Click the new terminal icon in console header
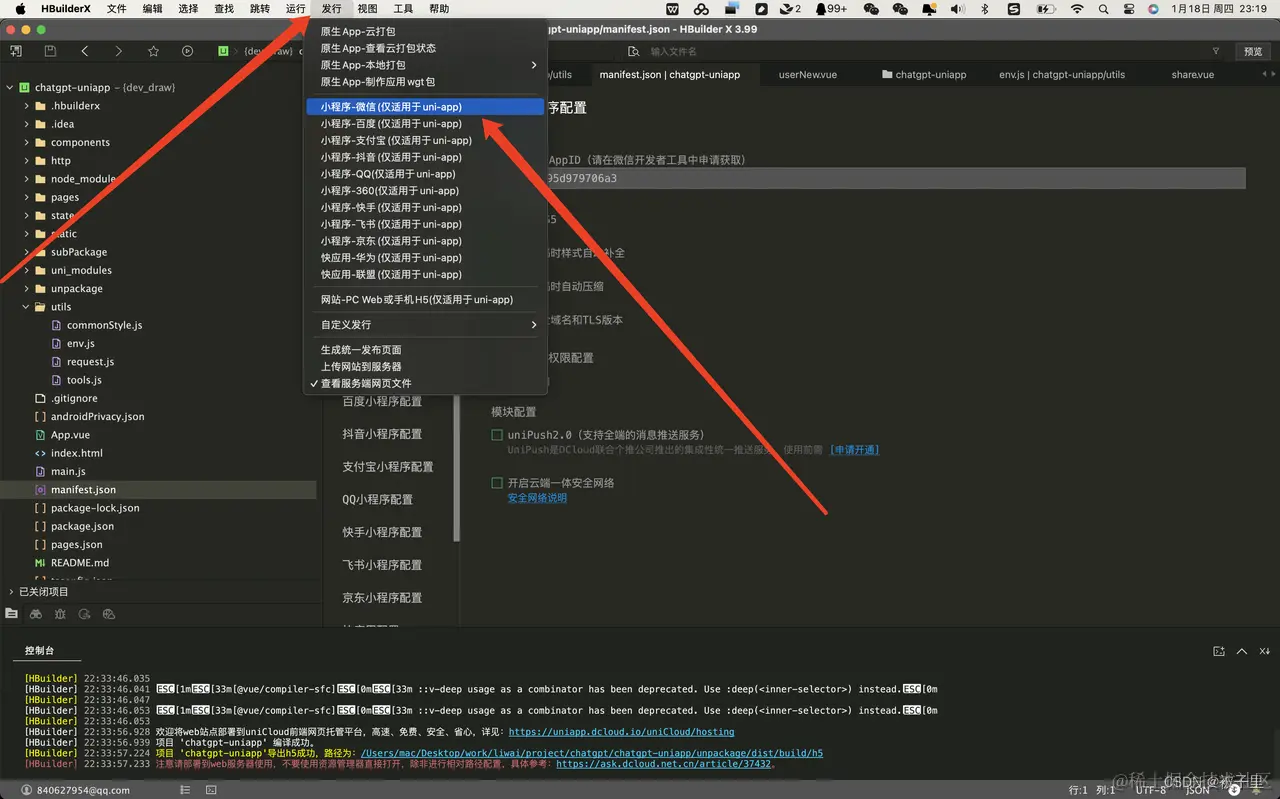Viewport: 1280px width, 799px height. (1219, 651)
